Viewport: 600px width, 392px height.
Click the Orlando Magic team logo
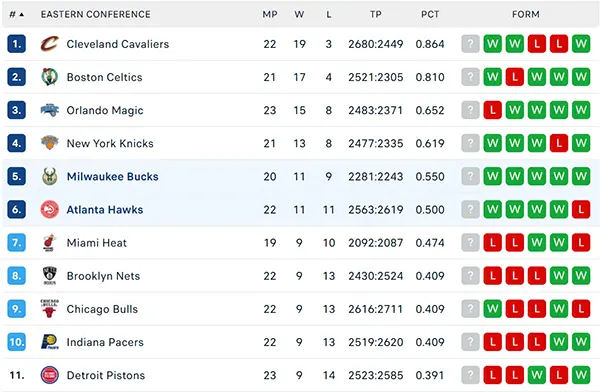click(x=50, y=110)
